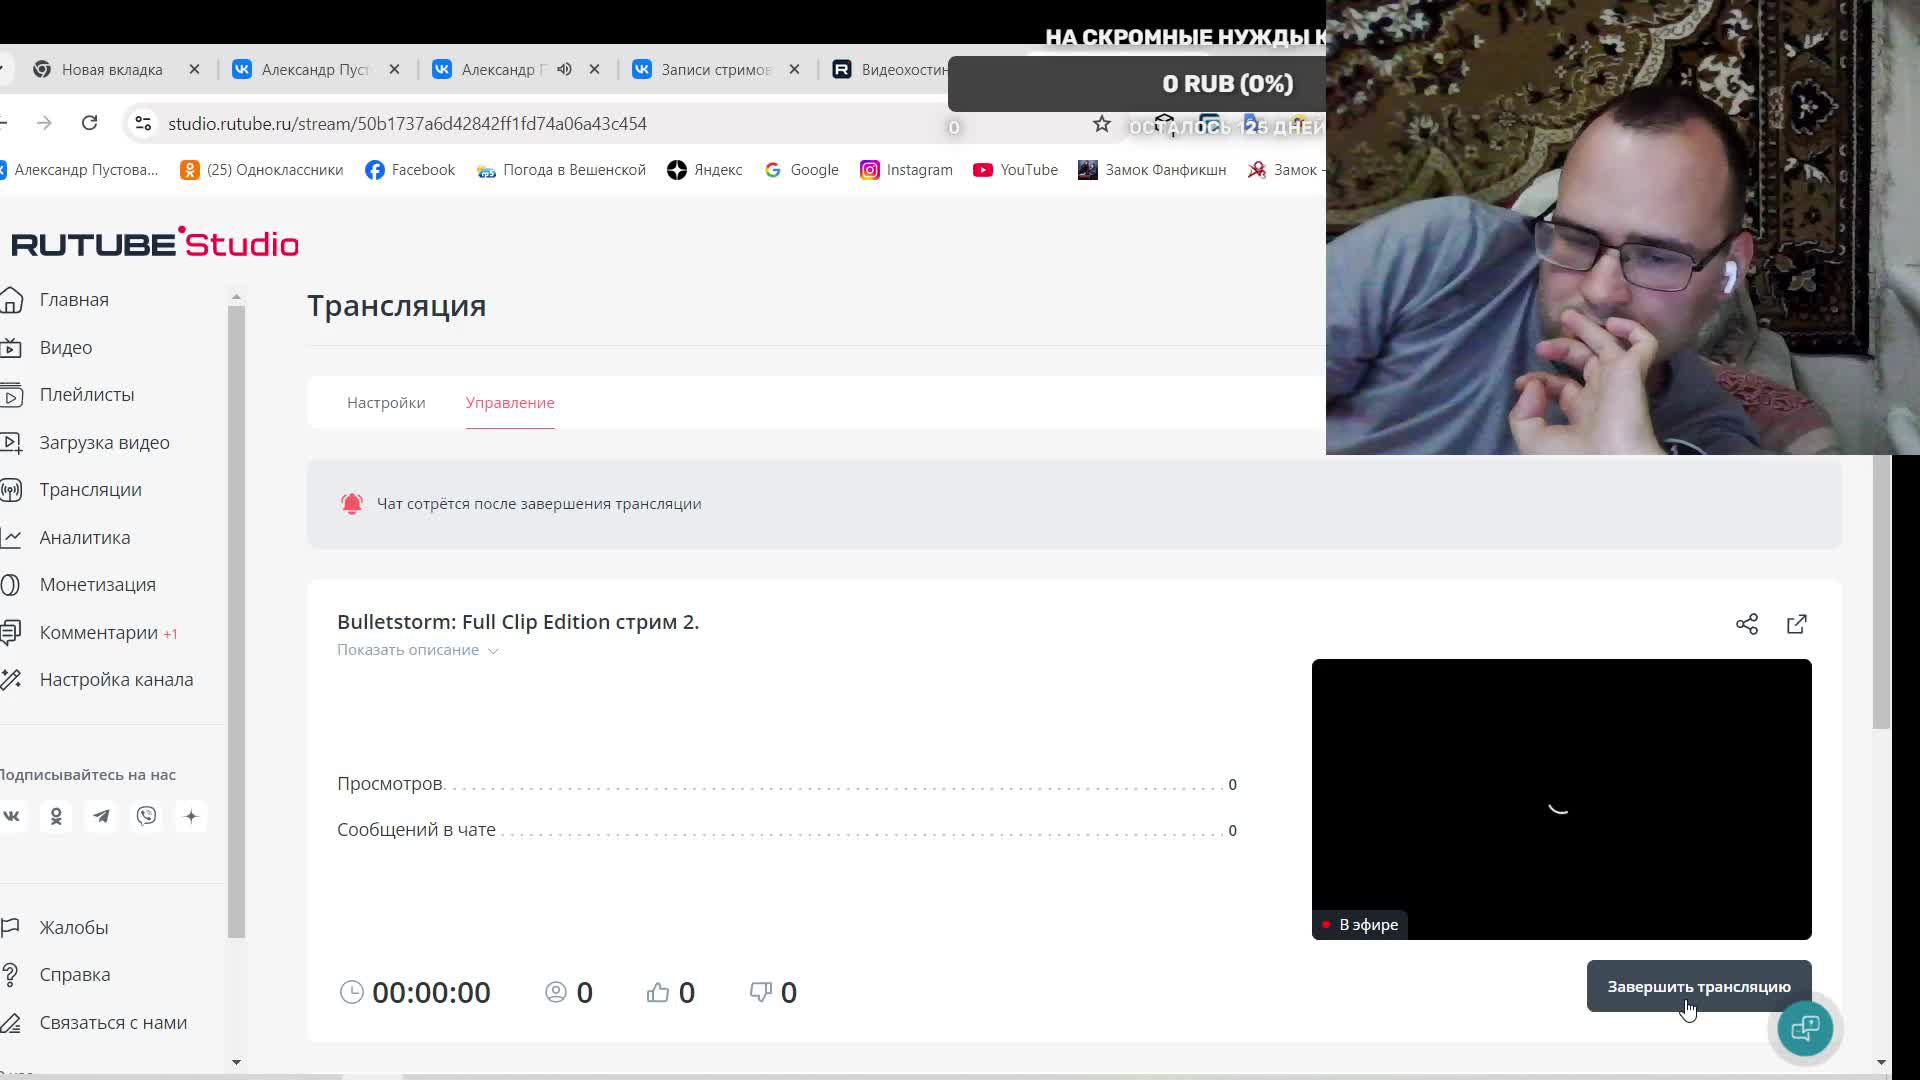Switch to the Настройки tab
This screenshot has width=1920, height=1080.
pyautogui.click(x=386, y=402)
